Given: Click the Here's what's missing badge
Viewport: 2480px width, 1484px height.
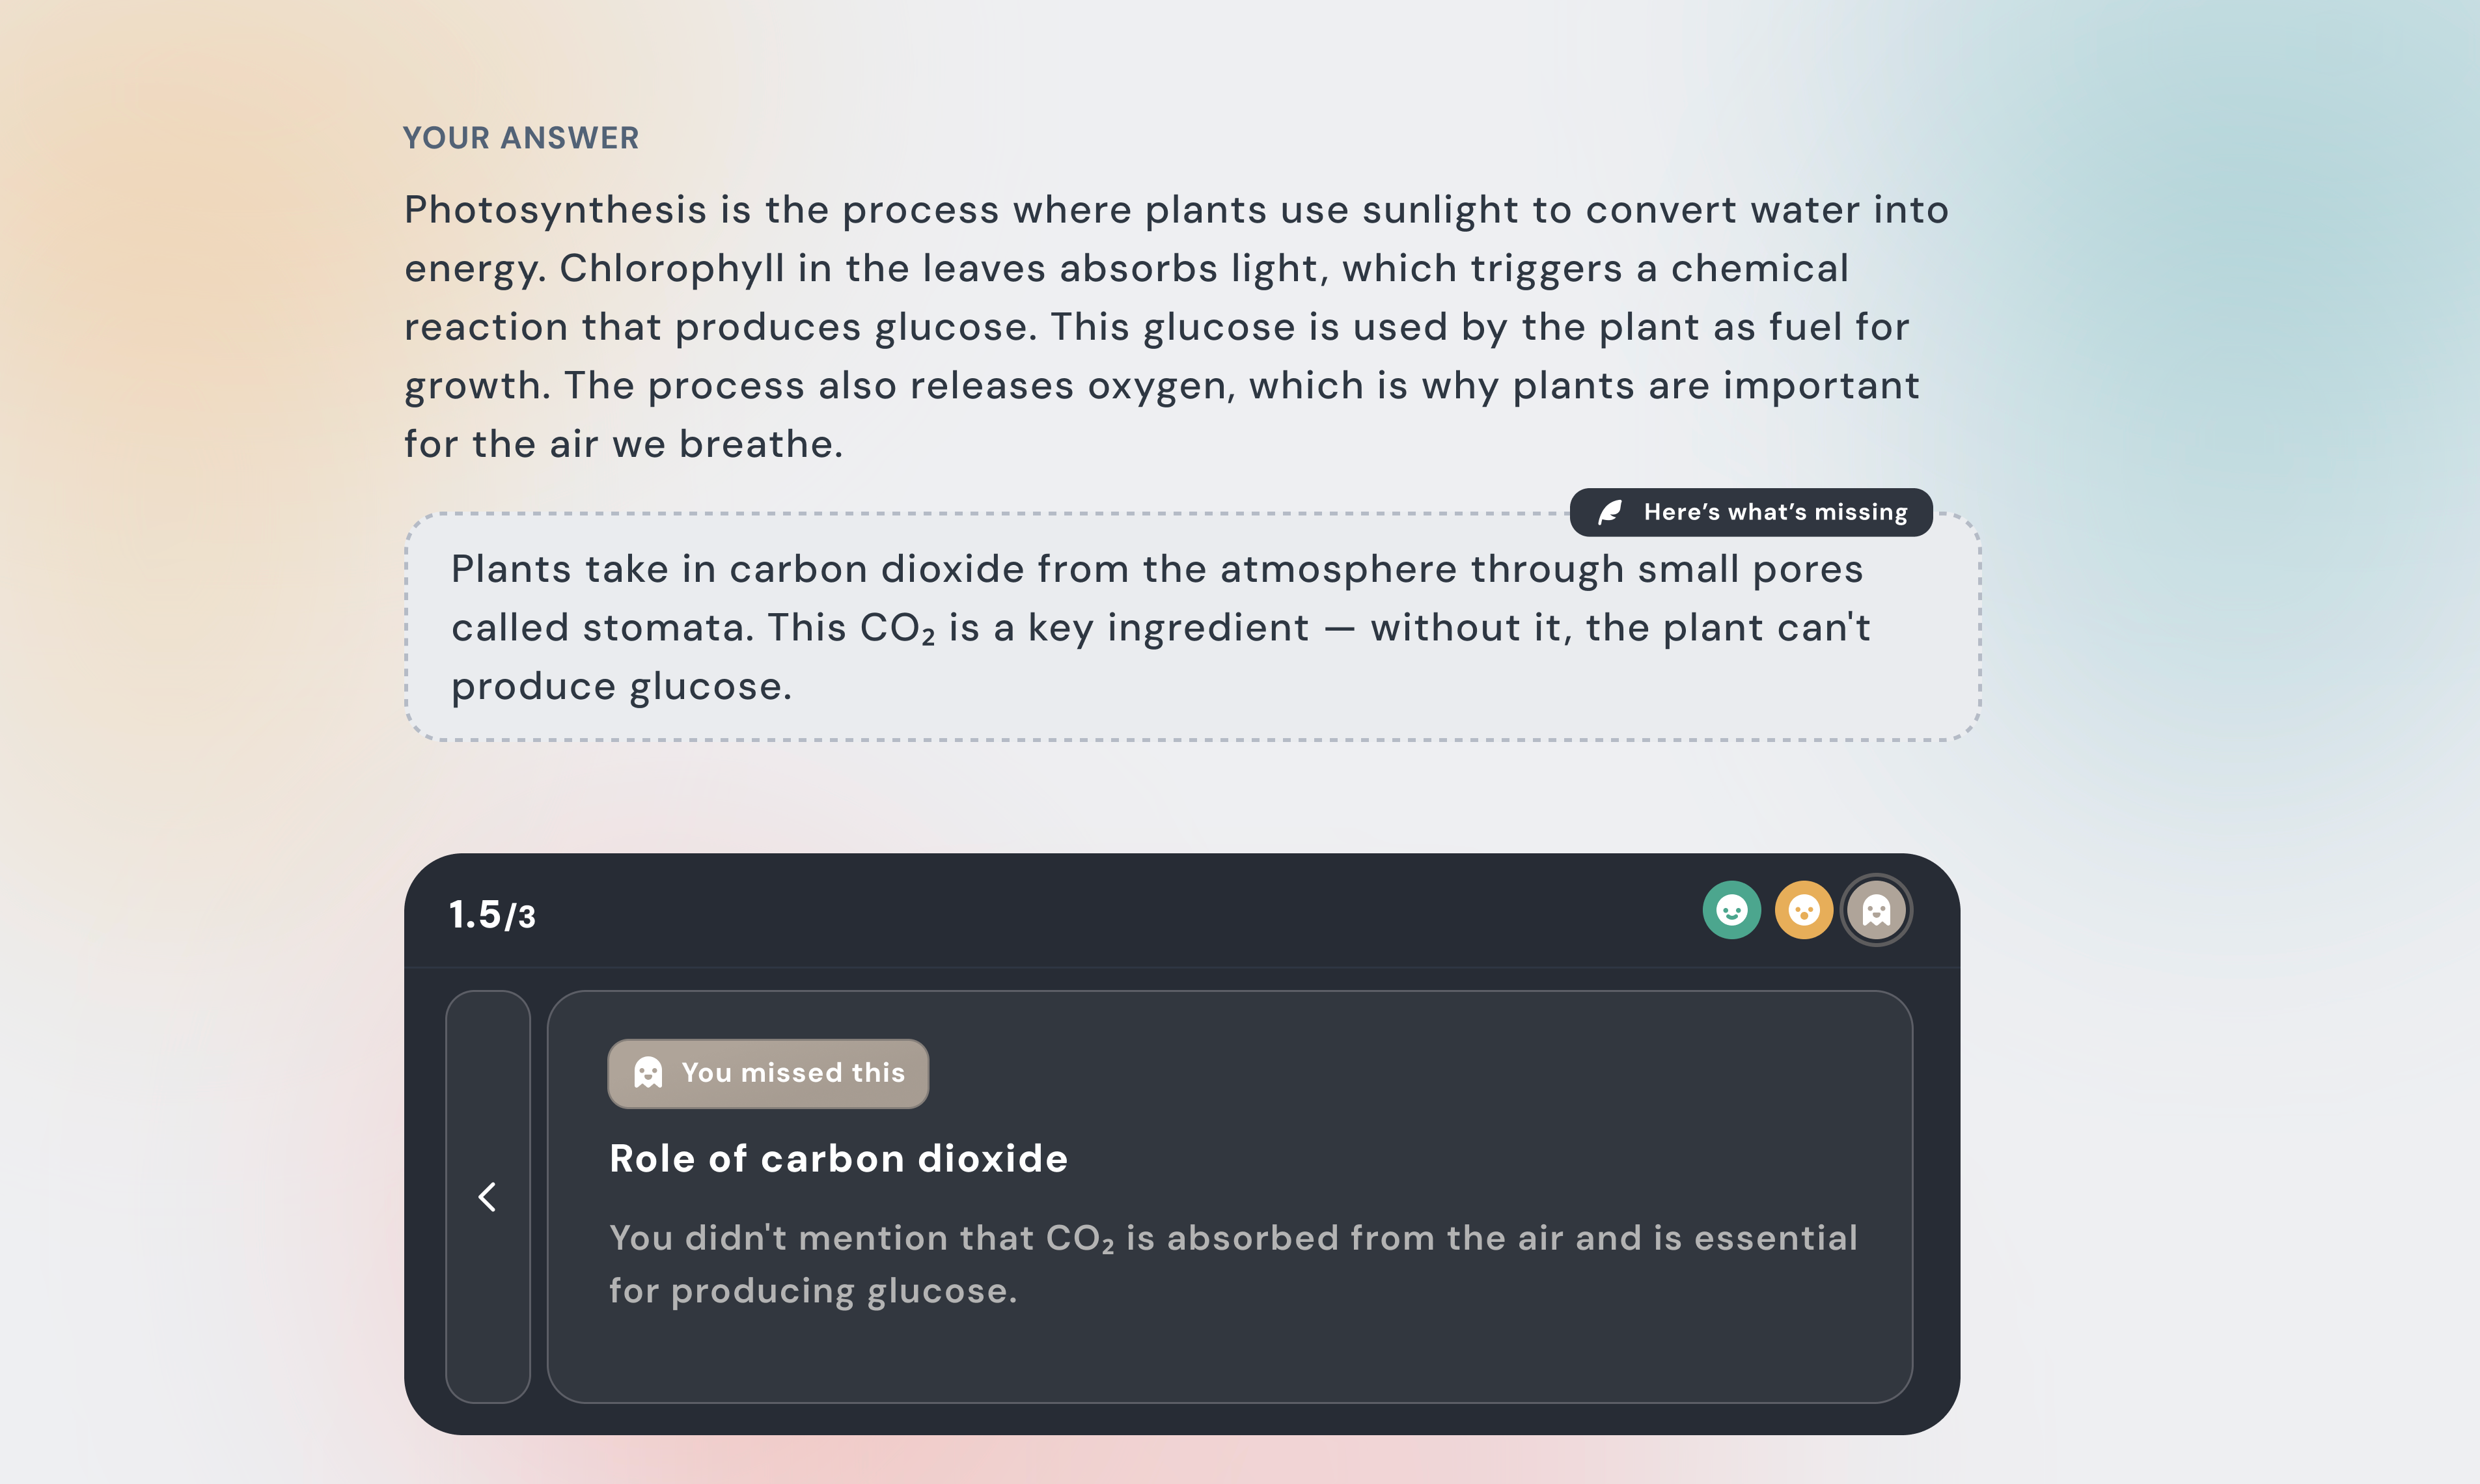Looking at the screenshot, I should coord(1751,512).
